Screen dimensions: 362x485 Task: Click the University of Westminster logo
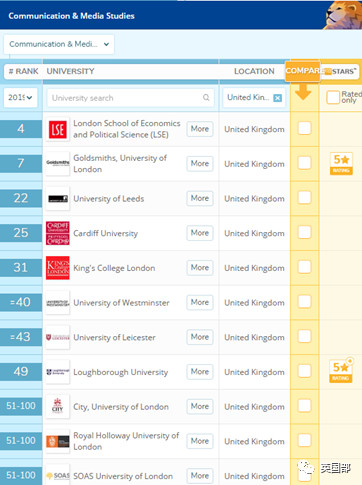pos(58,303)
